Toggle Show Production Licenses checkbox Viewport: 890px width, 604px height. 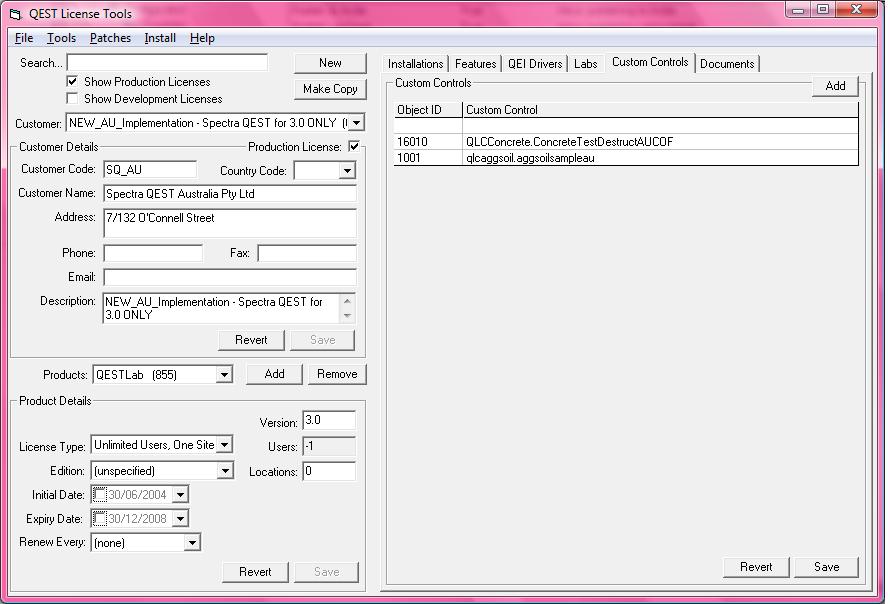tap(72, 82)
